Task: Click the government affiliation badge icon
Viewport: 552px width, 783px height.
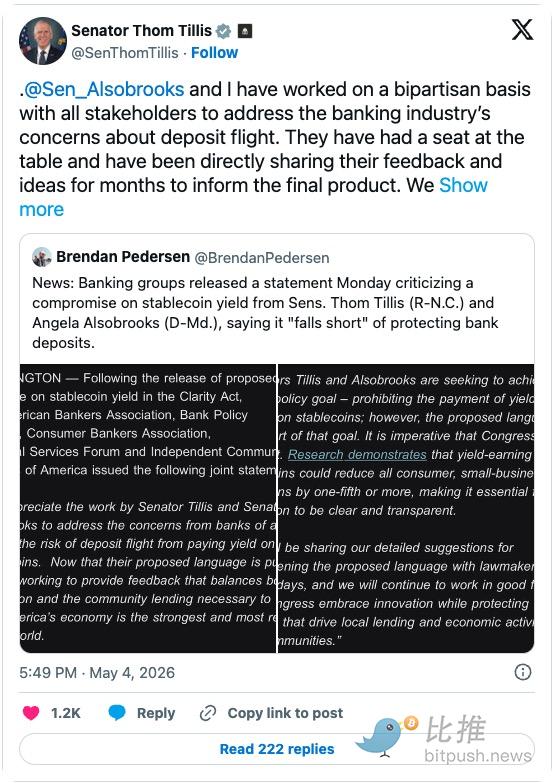Action: 245,31
